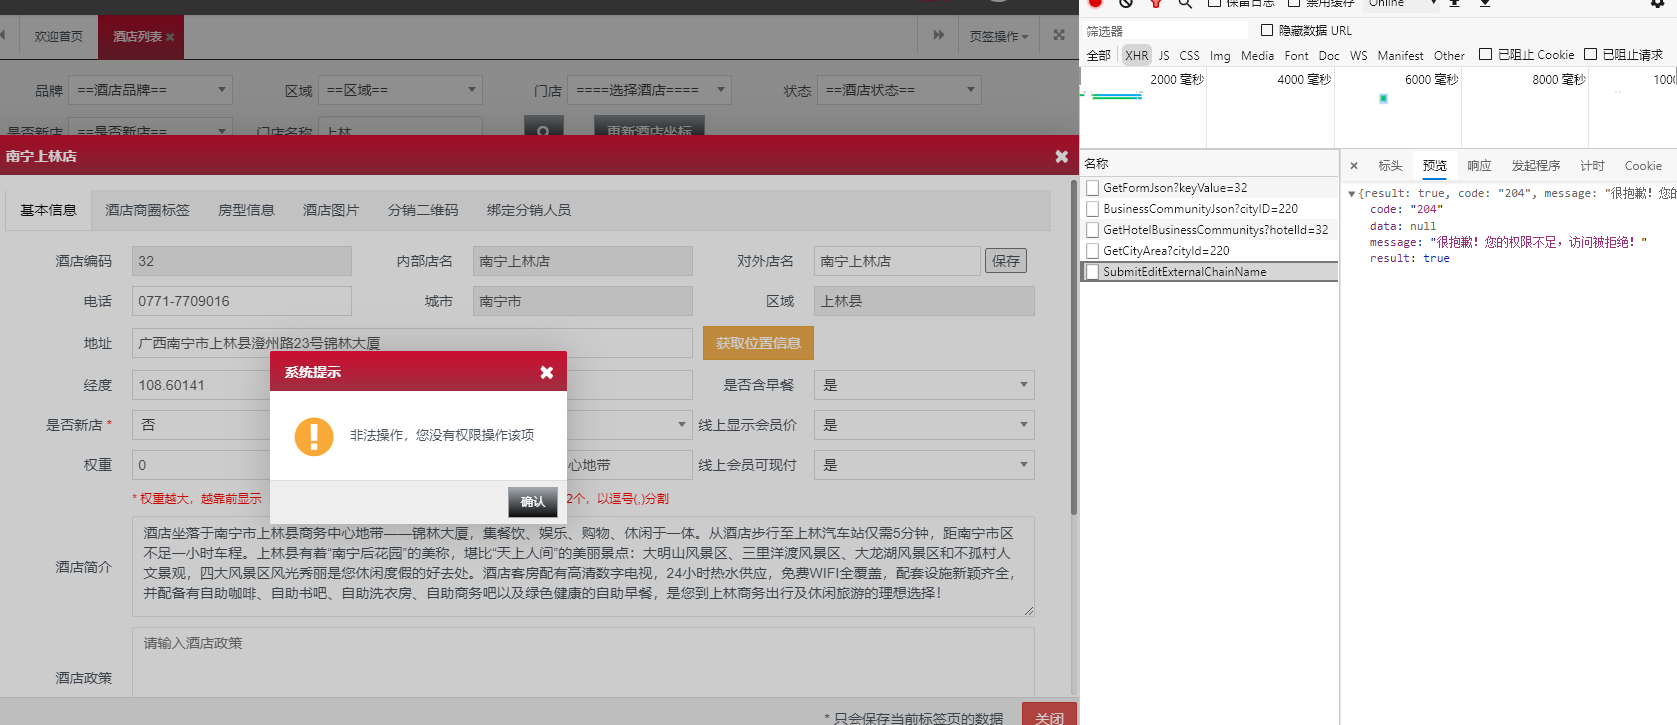The image size is (1677, 725).
Task: Click 保存 next to 对外店名
Action: point(1006,261)
